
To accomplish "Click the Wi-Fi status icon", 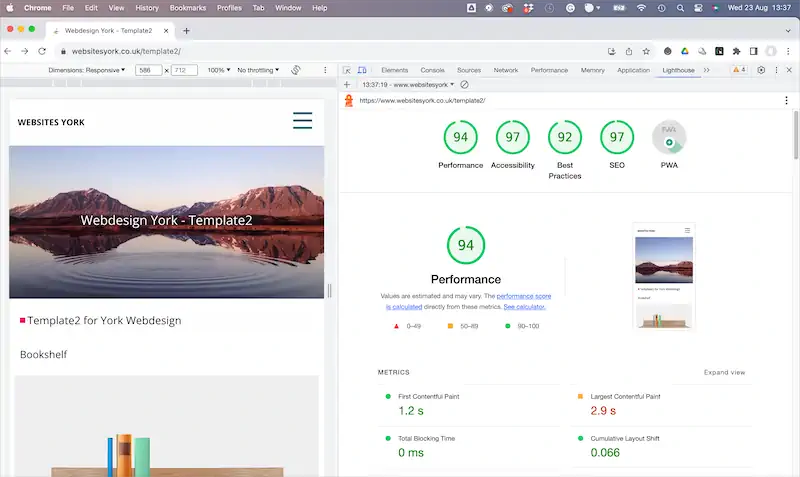I will [x=641, y=8].
